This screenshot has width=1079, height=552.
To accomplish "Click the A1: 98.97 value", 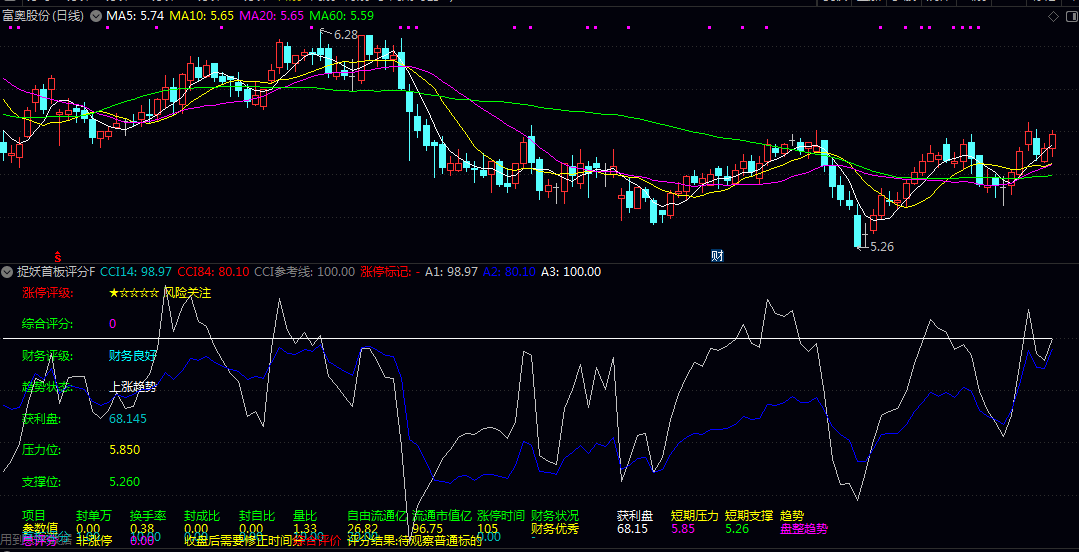I will [x=451, y=272].
